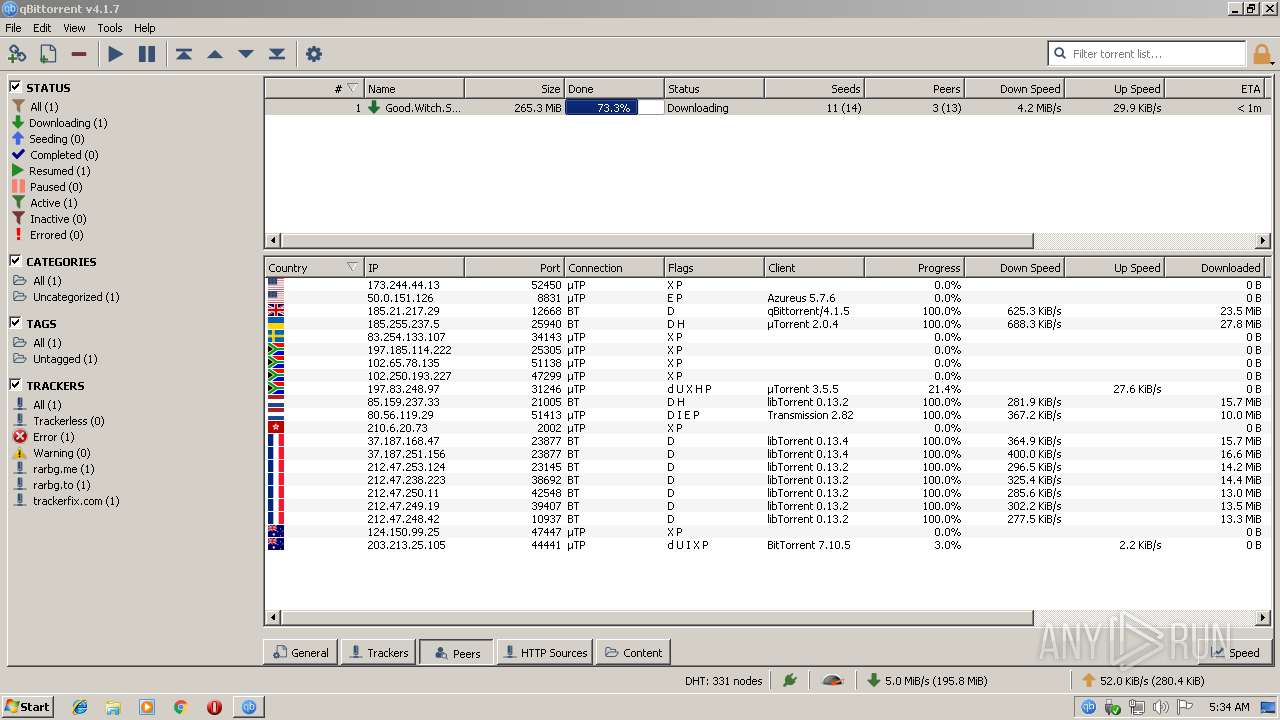Toggle the TRACKERS section checkbox
The height and width of the screenshot is (720, 1280).
pos(16,385)
